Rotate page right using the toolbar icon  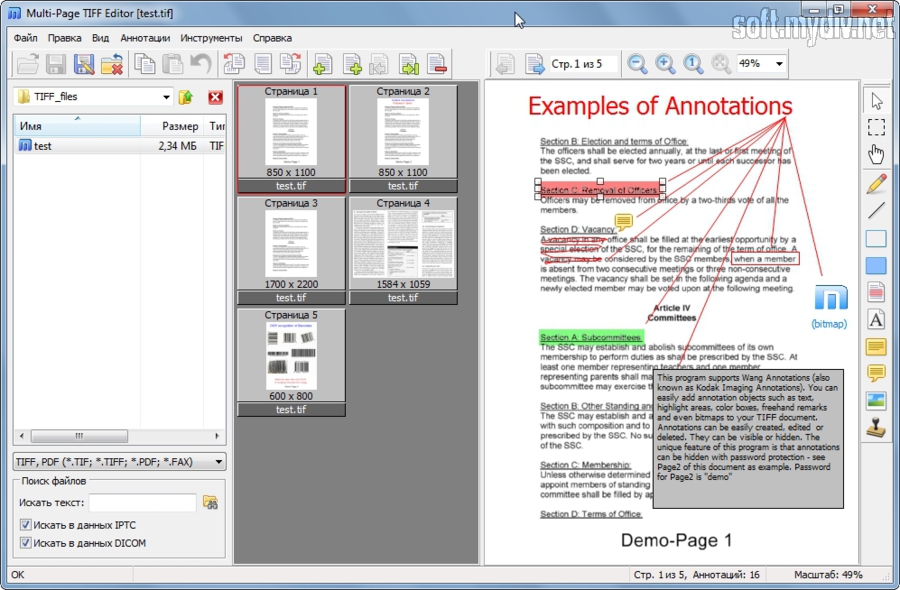coord(290,64)
